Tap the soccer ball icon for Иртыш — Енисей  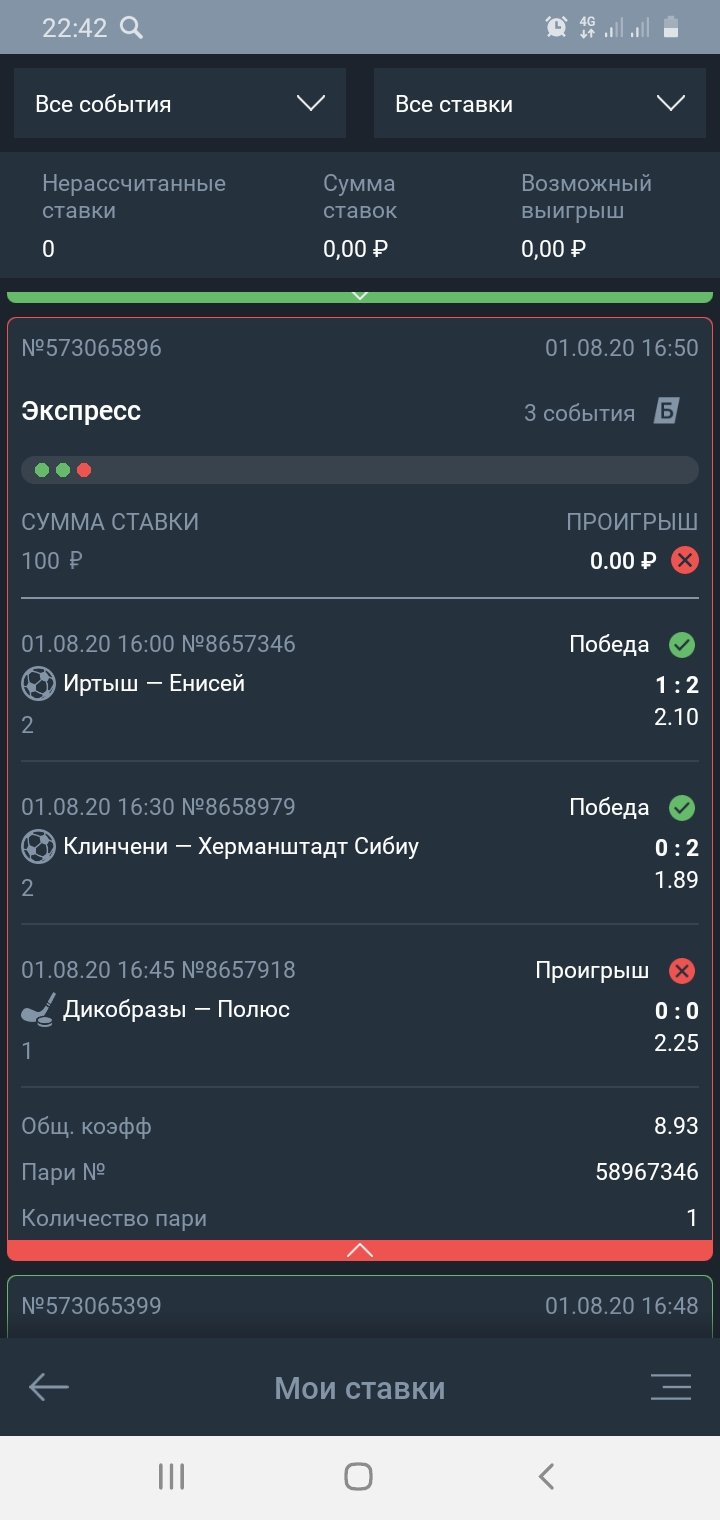pos(38,684)
